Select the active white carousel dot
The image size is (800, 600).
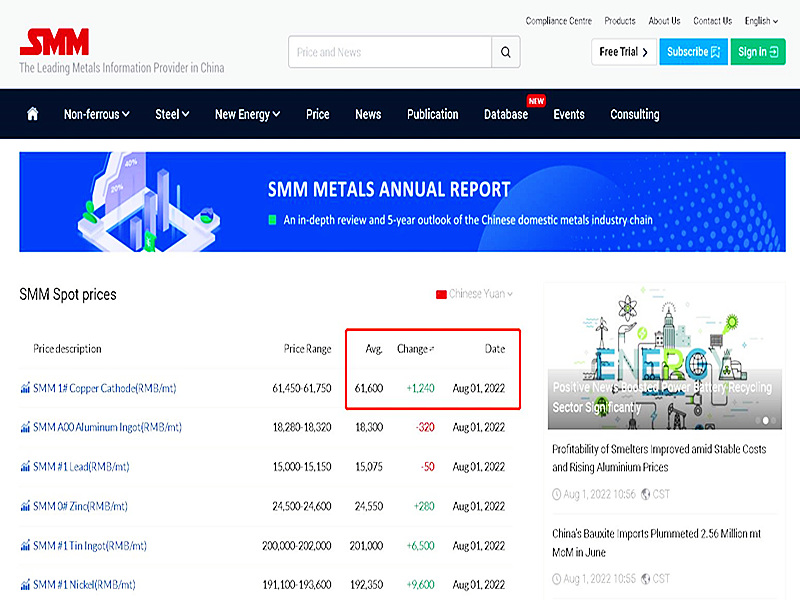[x=765, y=420]
